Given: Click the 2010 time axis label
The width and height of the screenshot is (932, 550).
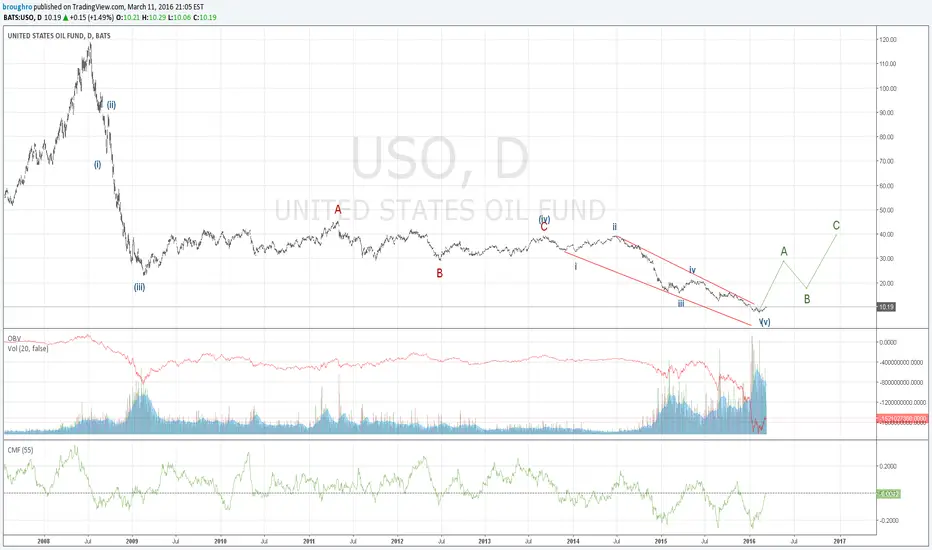Looking at the screenshot, I should (220, 542).
